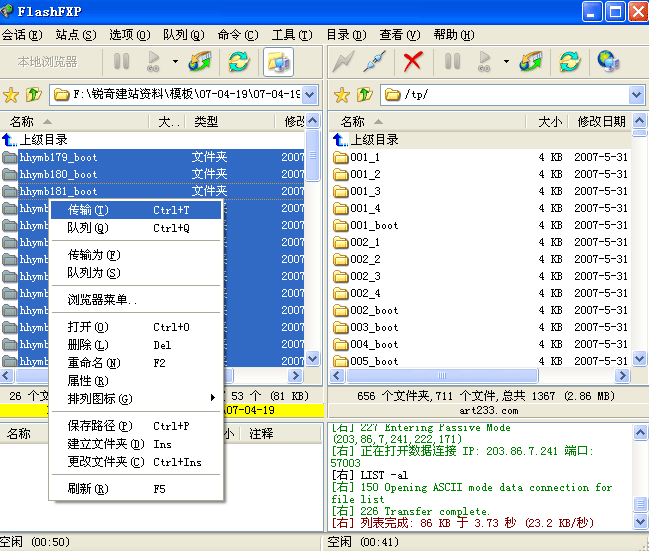649x551 pixels.
Task: Click local file list vertical scrollbar thumb
Action: (313, 156)
